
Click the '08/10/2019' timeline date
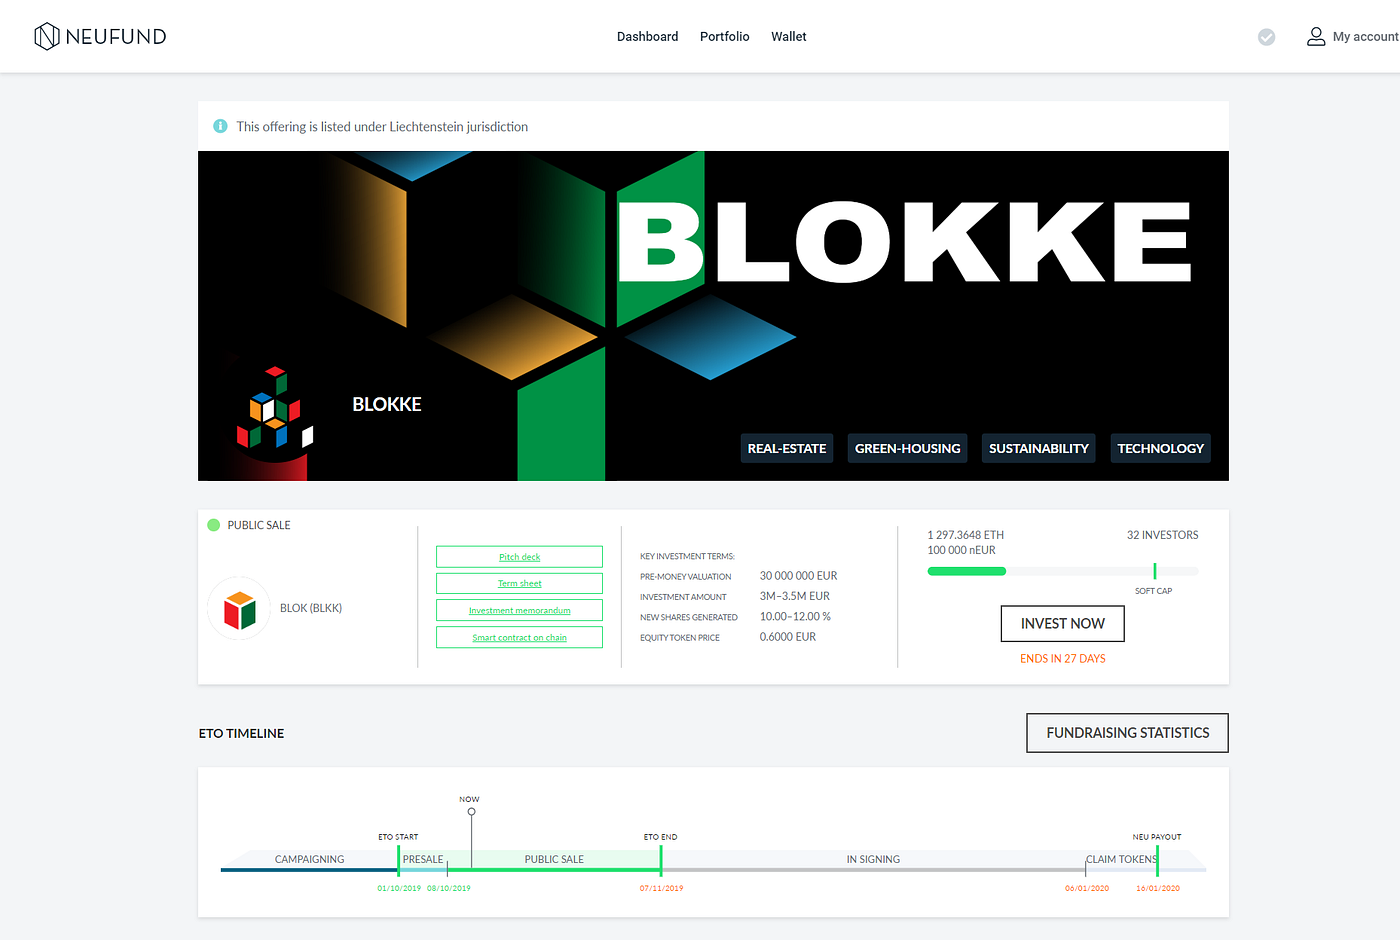(448, 888)
